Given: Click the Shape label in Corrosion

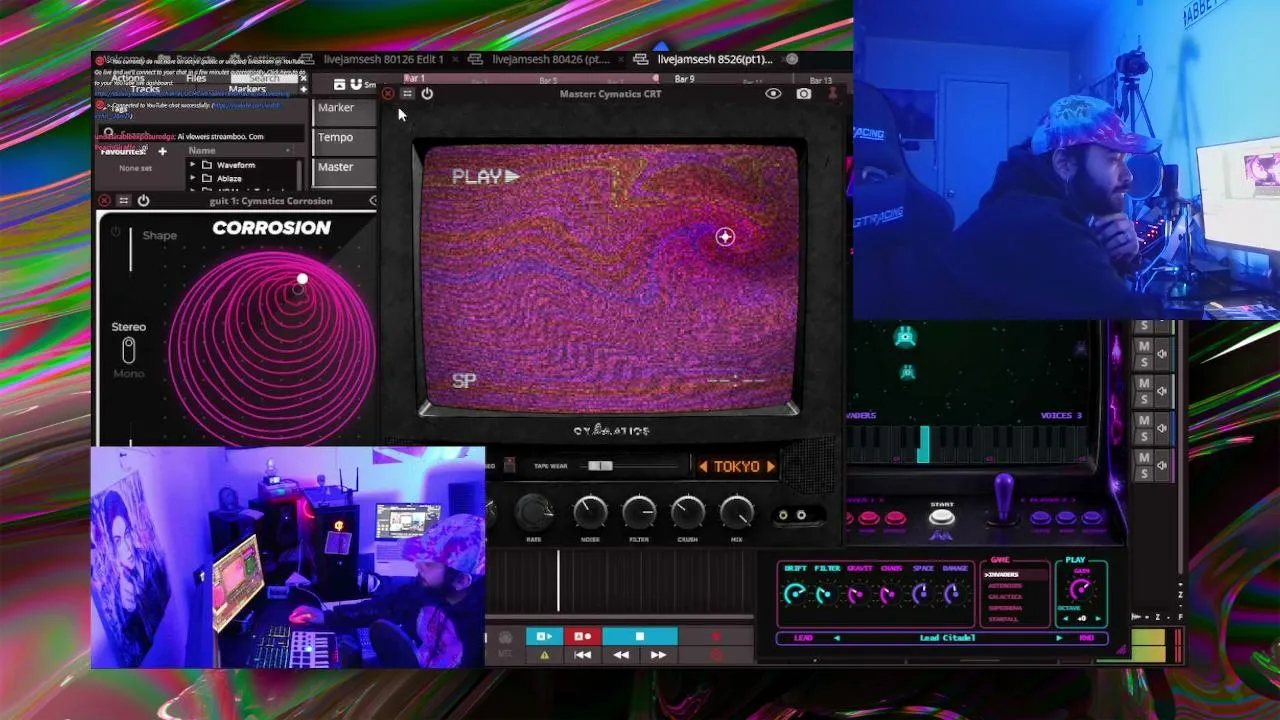Looking at the screenshot, I should pyautogui.click(x=159, y=236).
